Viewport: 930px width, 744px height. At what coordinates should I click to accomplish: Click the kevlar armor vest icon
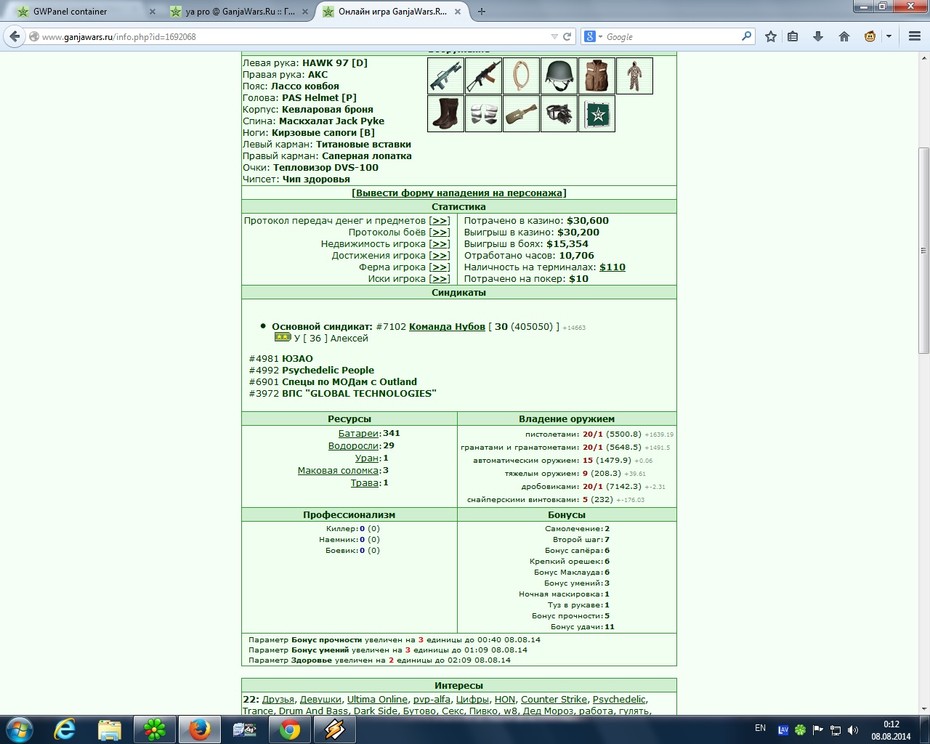tap(597, 75)
